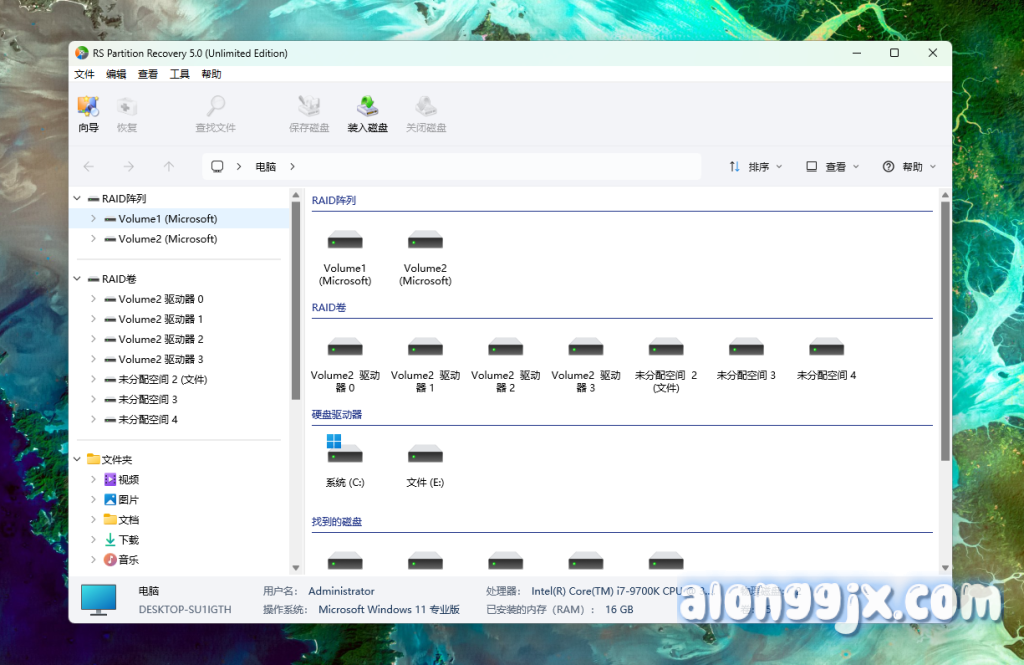Screen dimensions: 1024x665
Task: Click the main pane vertical scrollbar
Action: coord(945,330)
